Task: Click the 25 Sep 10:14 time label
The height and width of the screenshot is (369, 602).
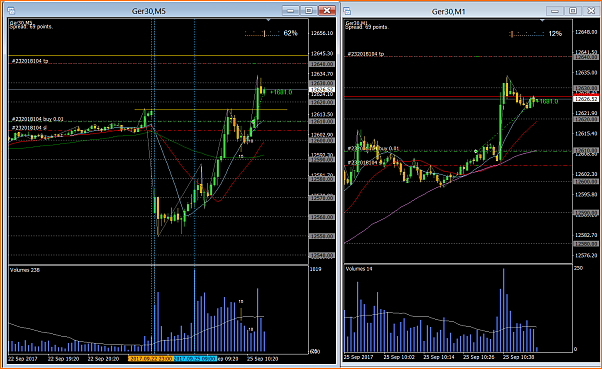Action: (x=439, y=357)
